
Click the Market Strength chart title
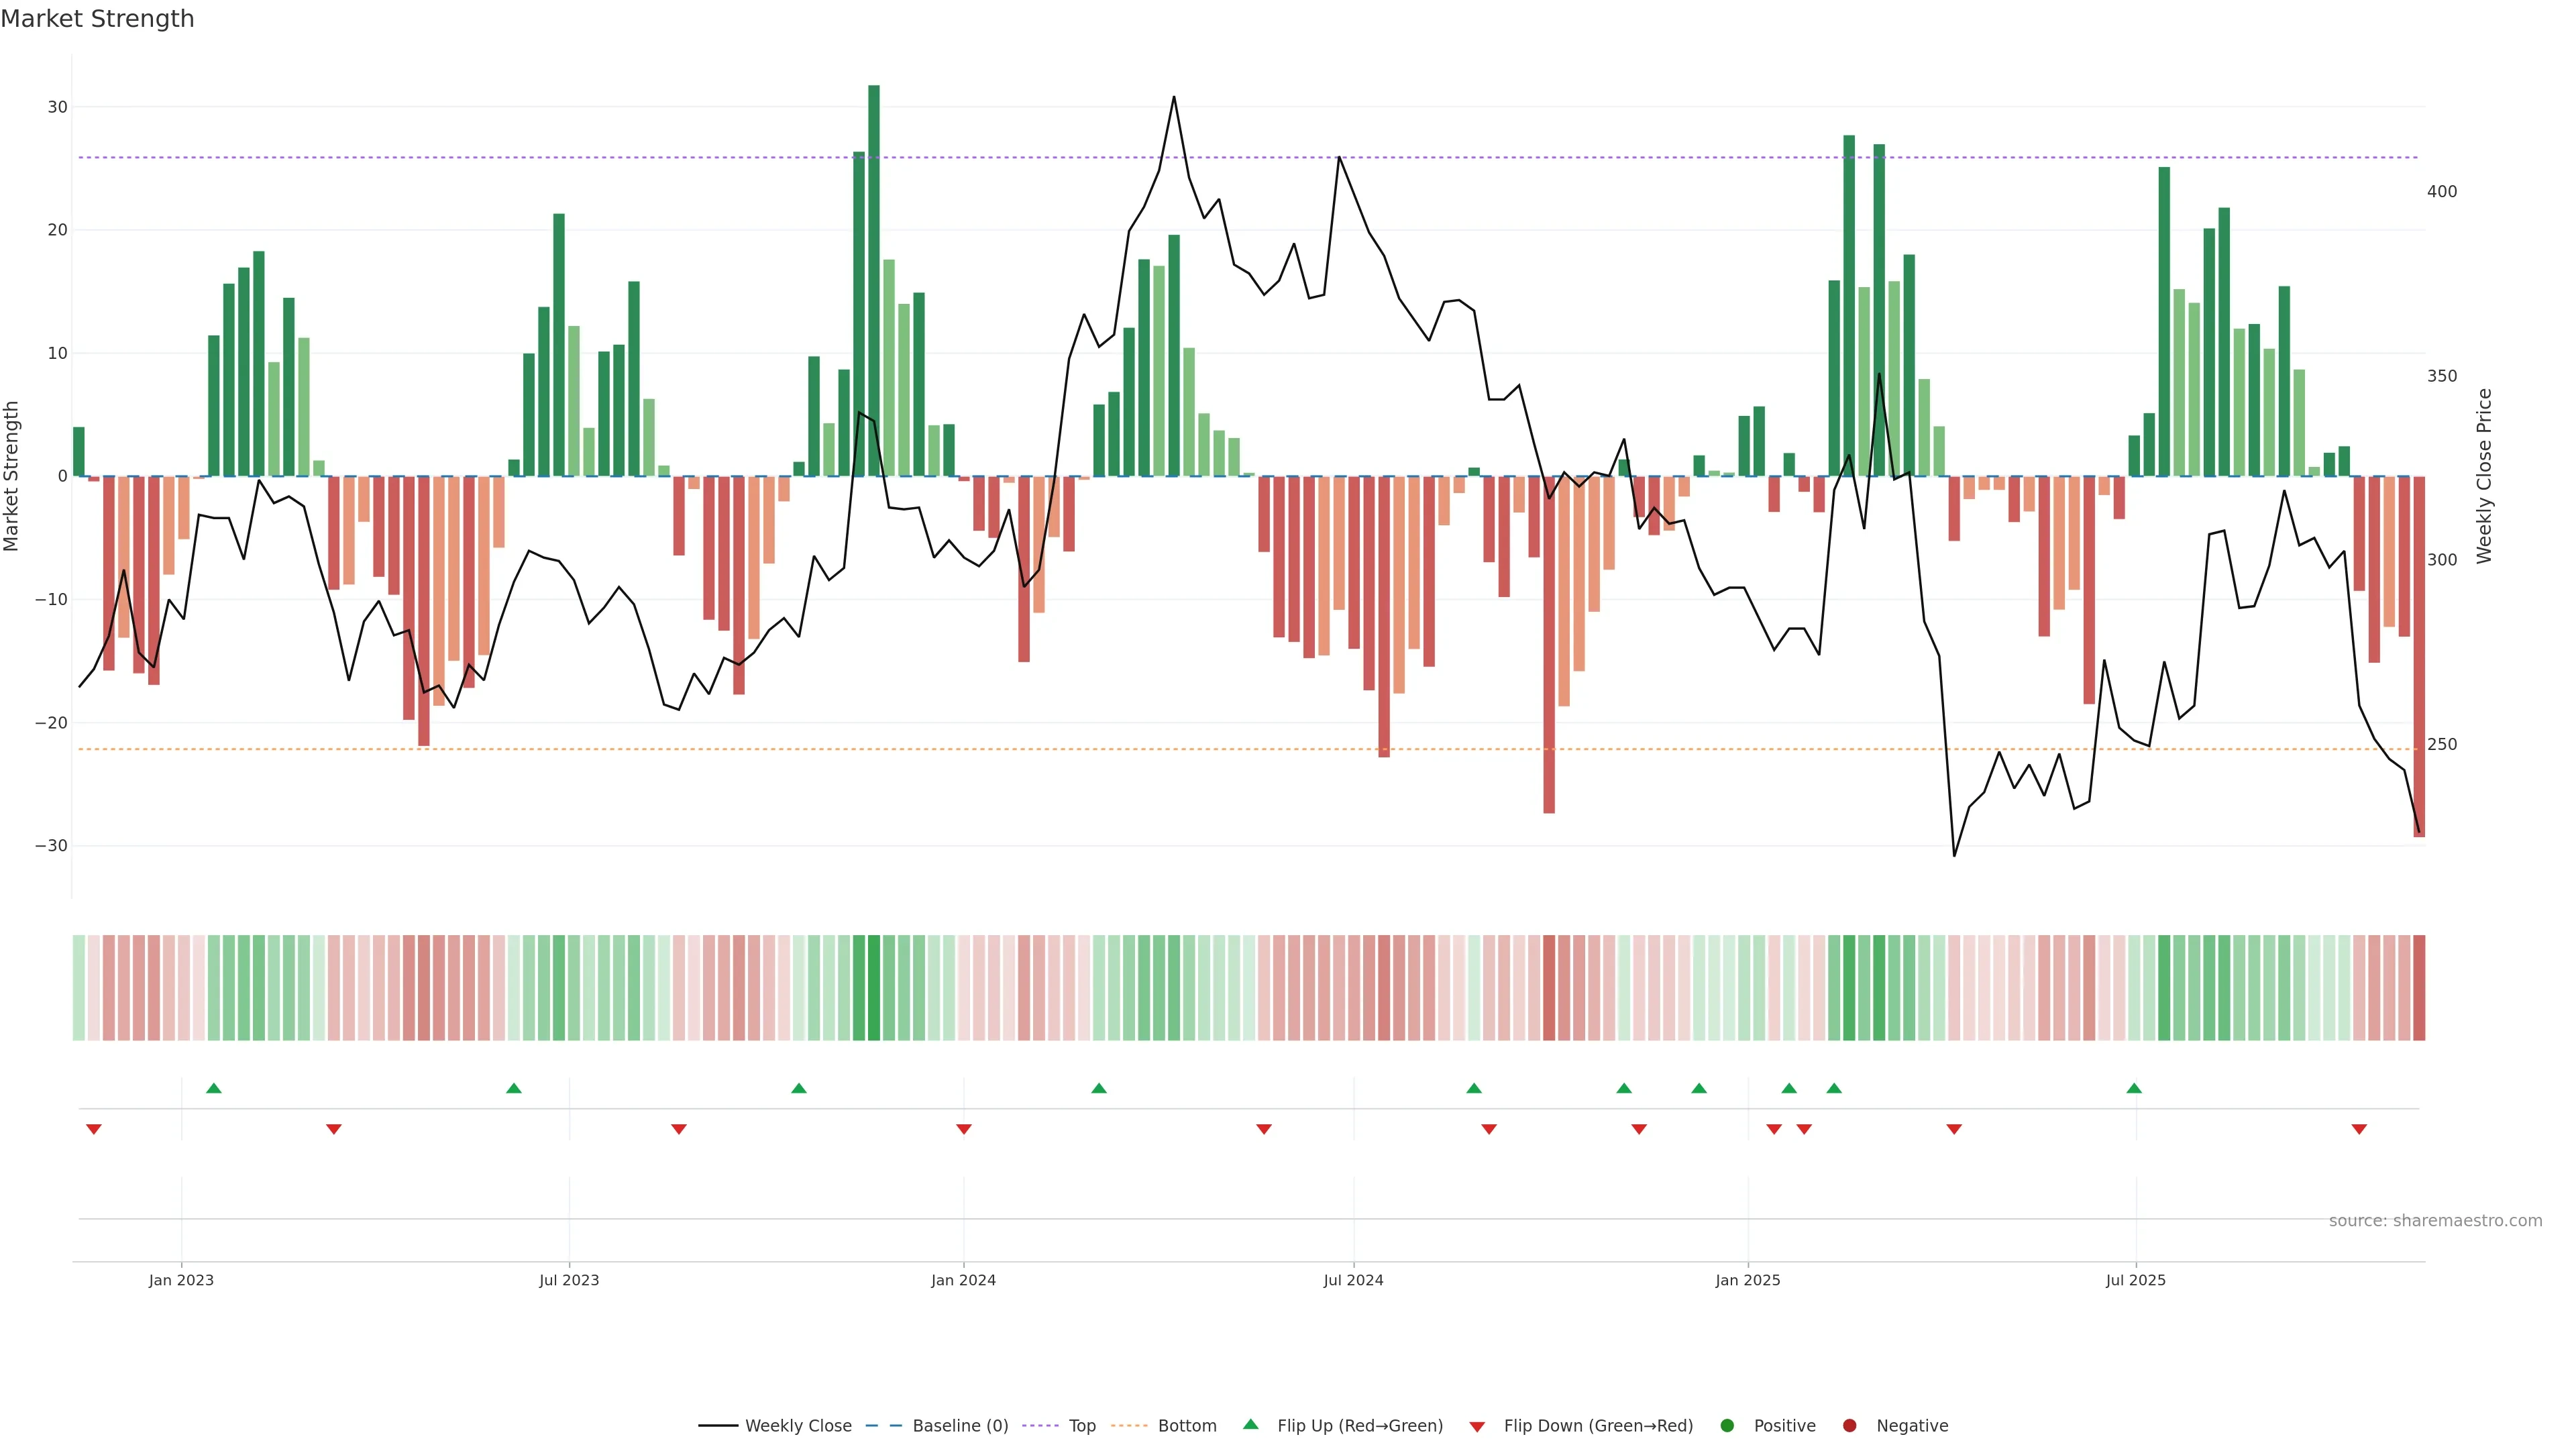tap(97, 19)
